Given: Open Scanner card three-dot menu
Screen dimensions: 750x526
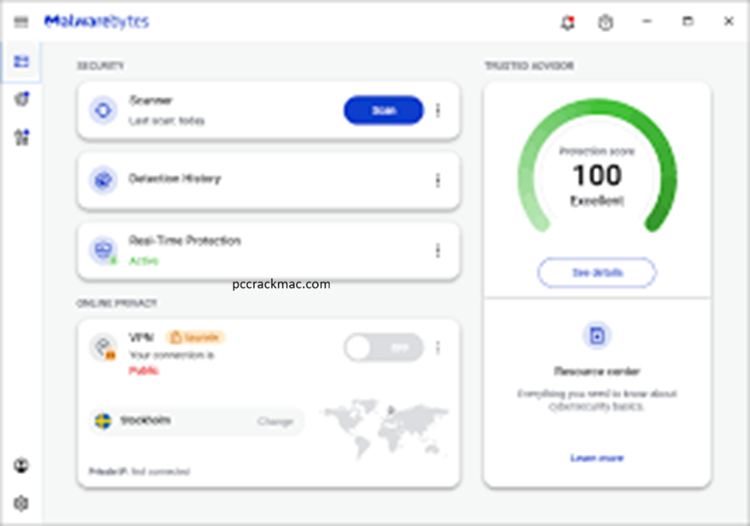Looking at the screenshot, I should tap(438, 110).
